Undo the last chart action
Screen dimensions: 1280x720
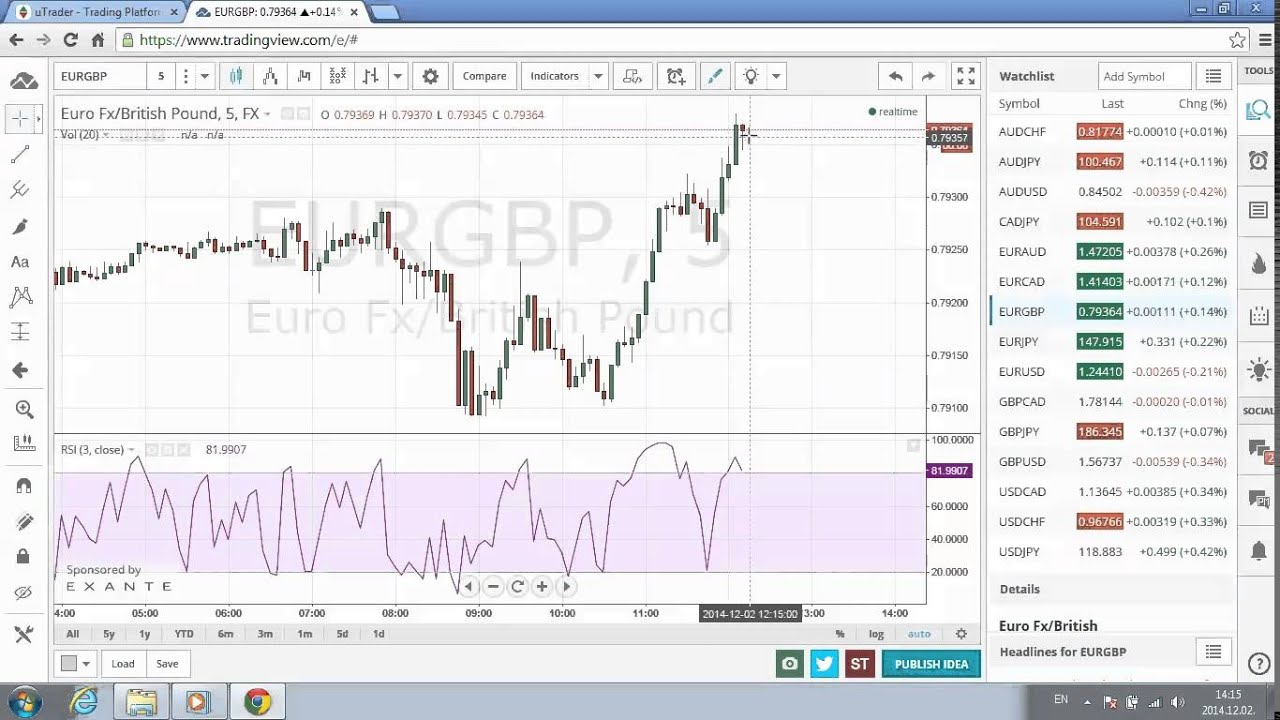(x=895, y=76)
